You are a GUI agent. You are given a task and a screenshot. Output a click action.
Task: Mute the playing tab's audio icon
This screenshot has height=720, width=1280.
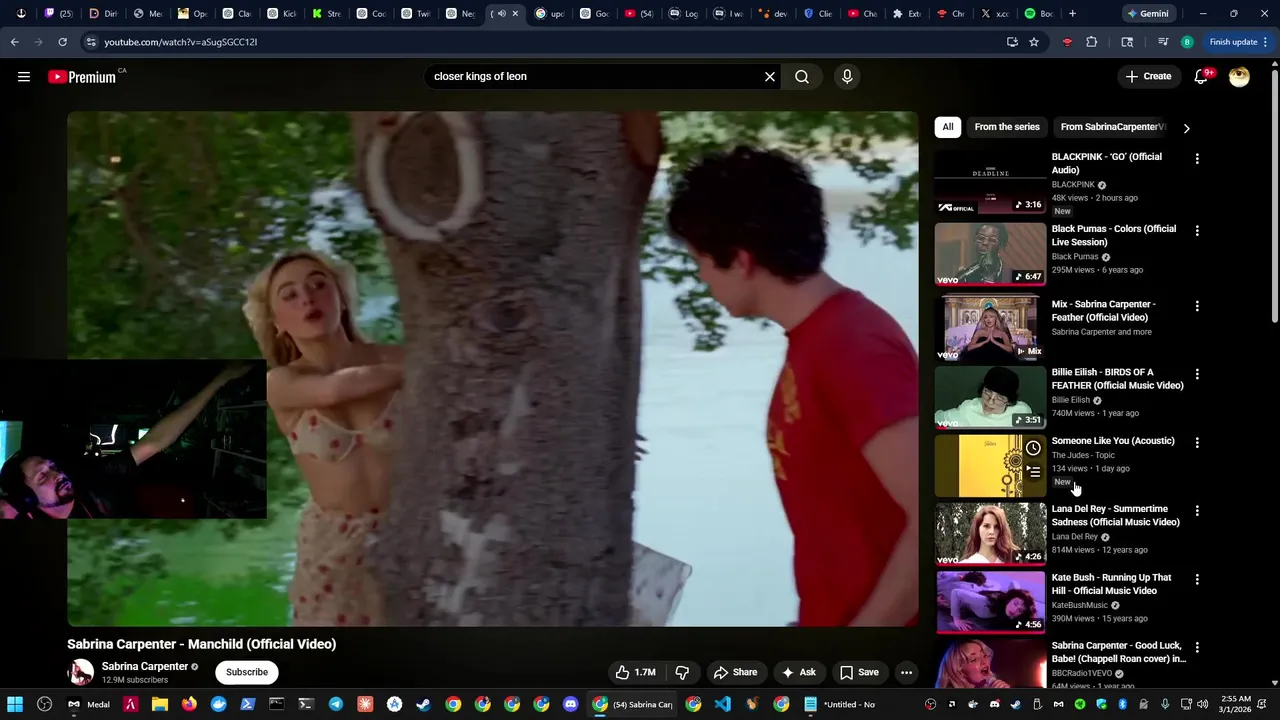(x=501, y=14)
